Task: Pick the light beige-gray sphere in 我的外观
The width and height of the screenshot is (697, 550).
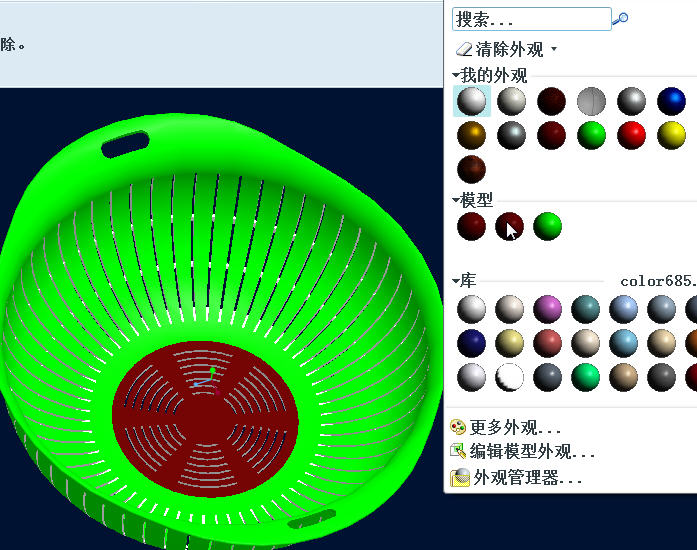Action: pyautogui.click(x=511, y=101)
